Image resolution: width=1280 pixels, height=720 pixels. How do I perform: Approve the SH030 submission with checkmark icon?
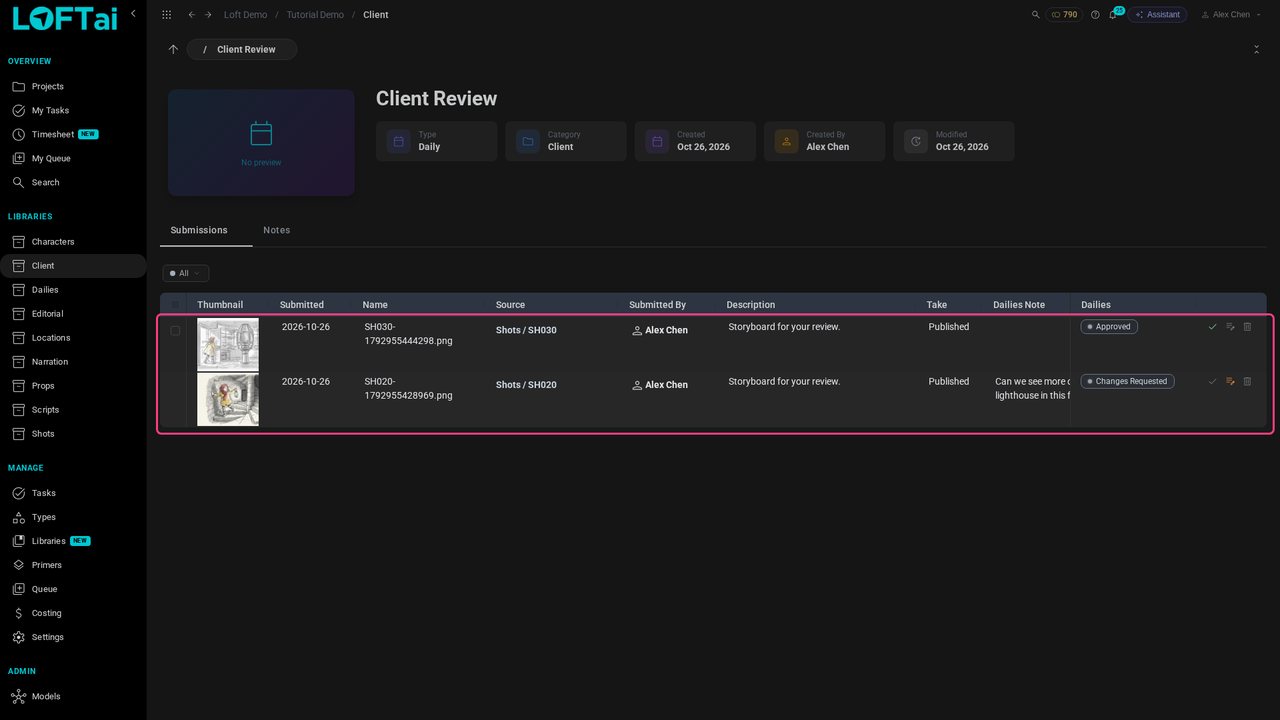click(x=1213, y=327)
